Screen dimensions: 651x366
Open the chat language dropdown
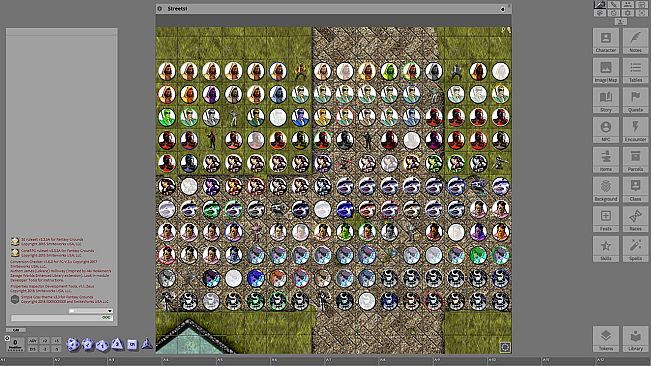91,311
